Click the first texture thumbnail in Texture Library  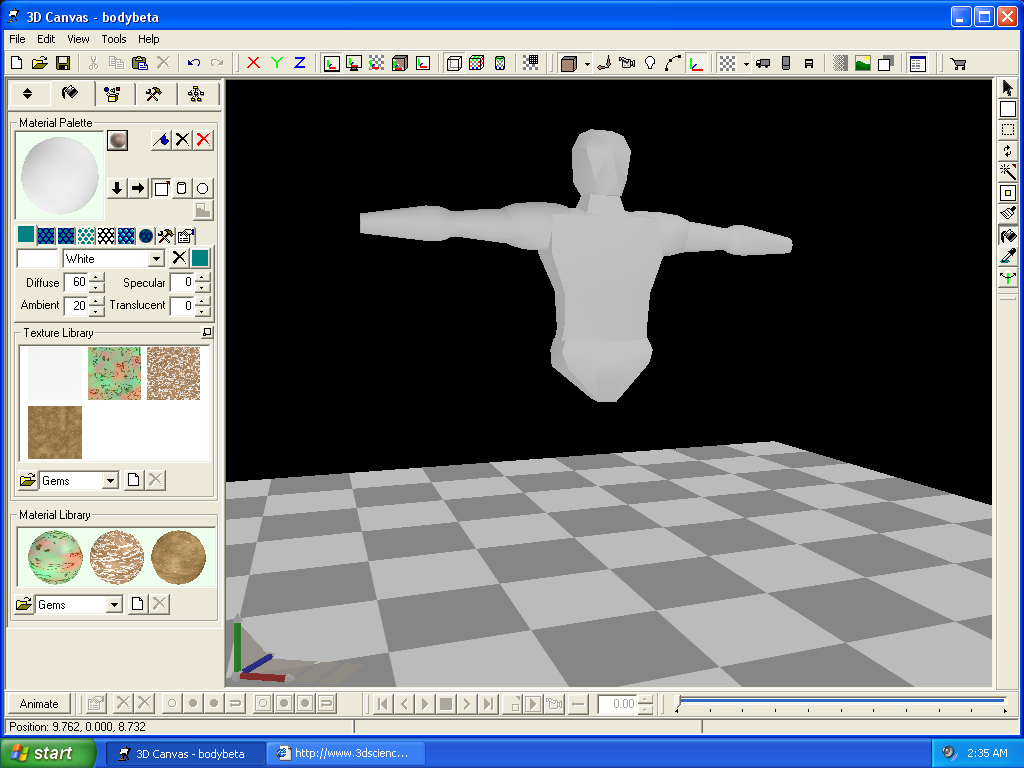tap(53, 373)
